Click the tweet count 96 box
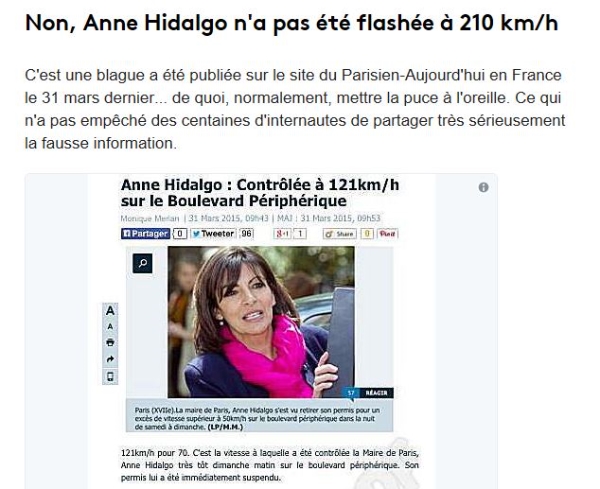Image resolution: width=600 pixels, height=489 pixels. (246, 234)
